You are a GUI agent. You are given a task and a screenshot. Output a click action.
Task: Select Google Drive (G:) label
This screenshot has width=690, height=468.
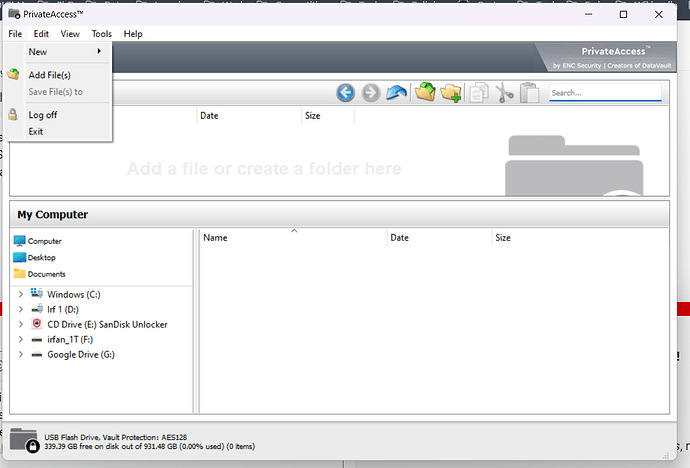(x=81, y=355)
